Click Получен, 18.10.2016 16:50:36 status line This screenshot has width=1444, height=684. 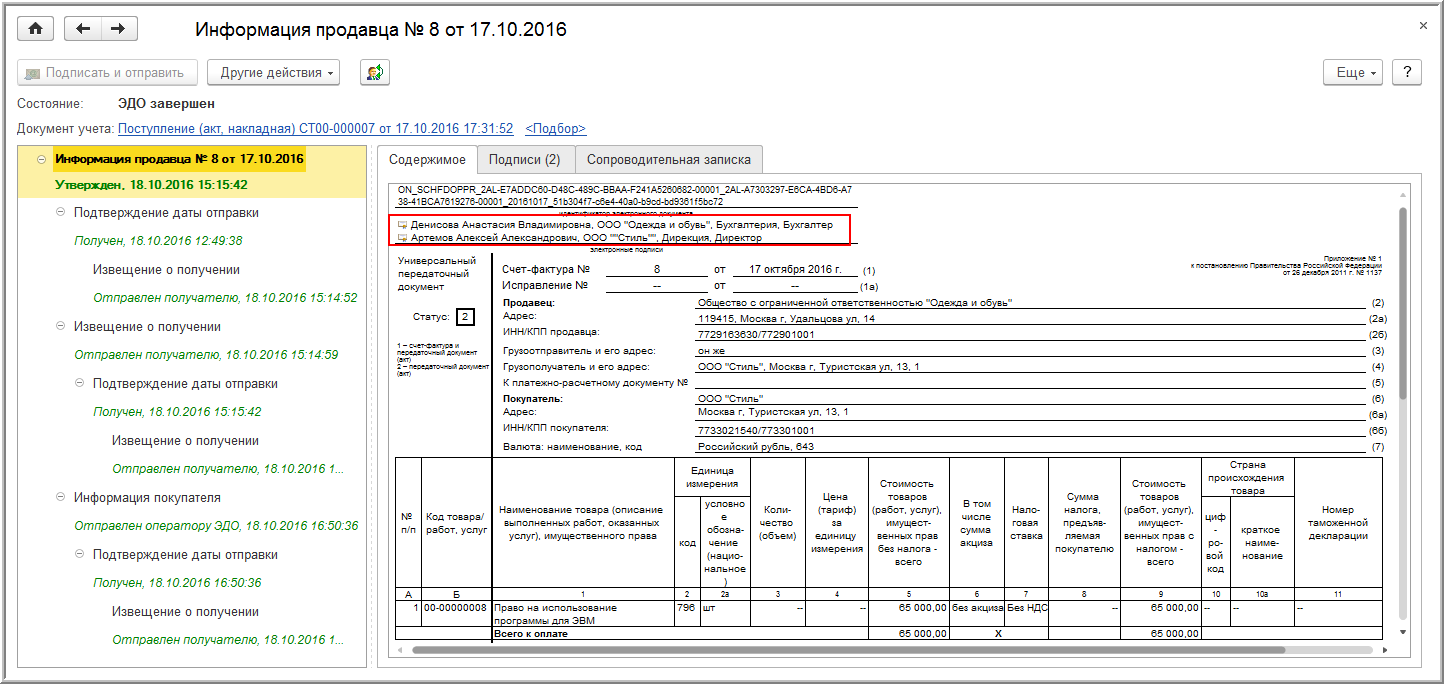tap(177, 583)
